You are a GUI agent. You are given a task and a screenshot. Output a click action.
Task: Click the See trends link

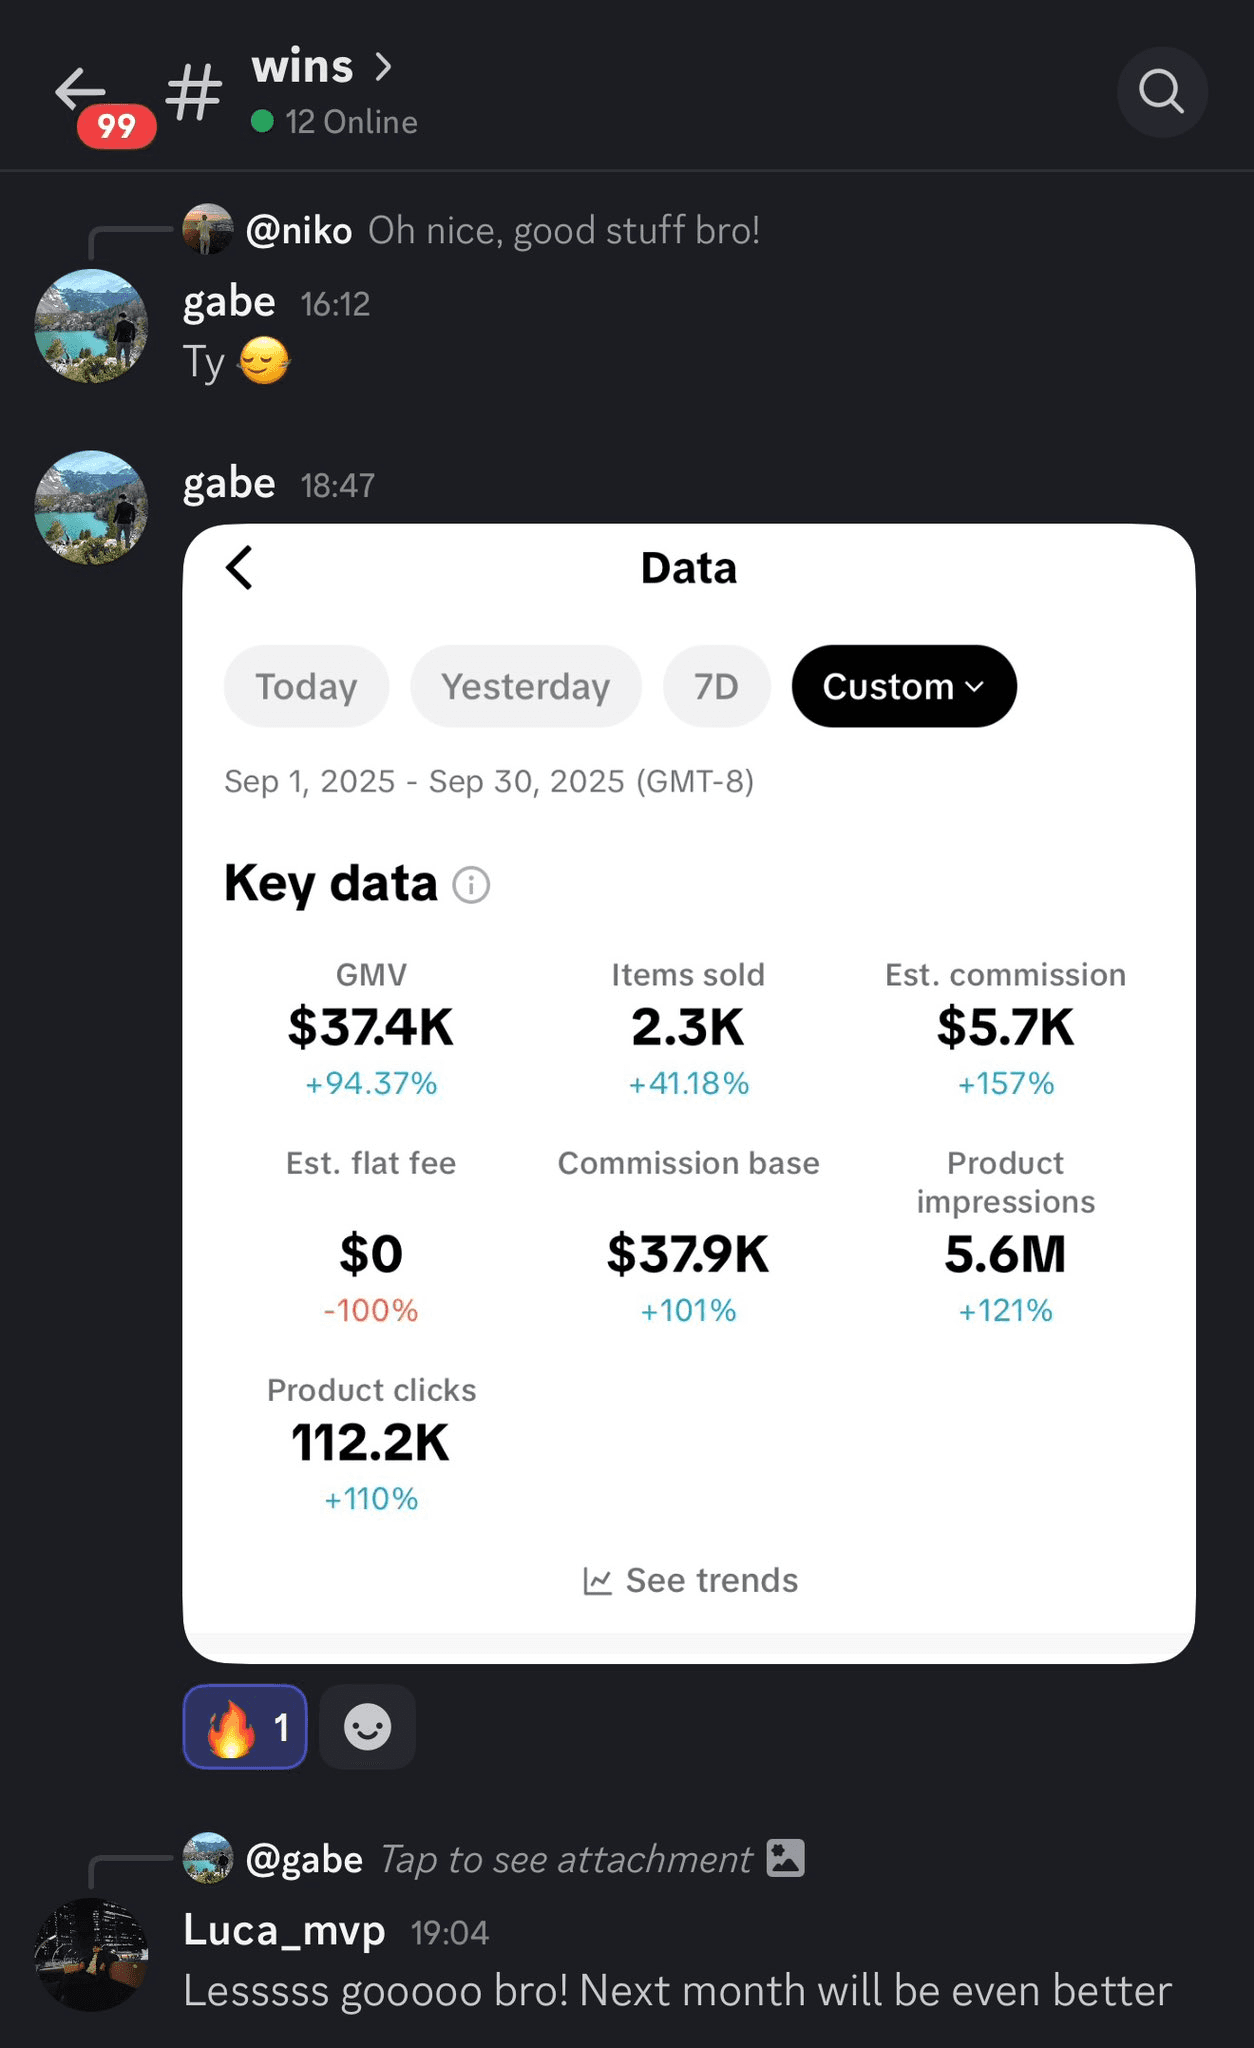pos(711,1580)
